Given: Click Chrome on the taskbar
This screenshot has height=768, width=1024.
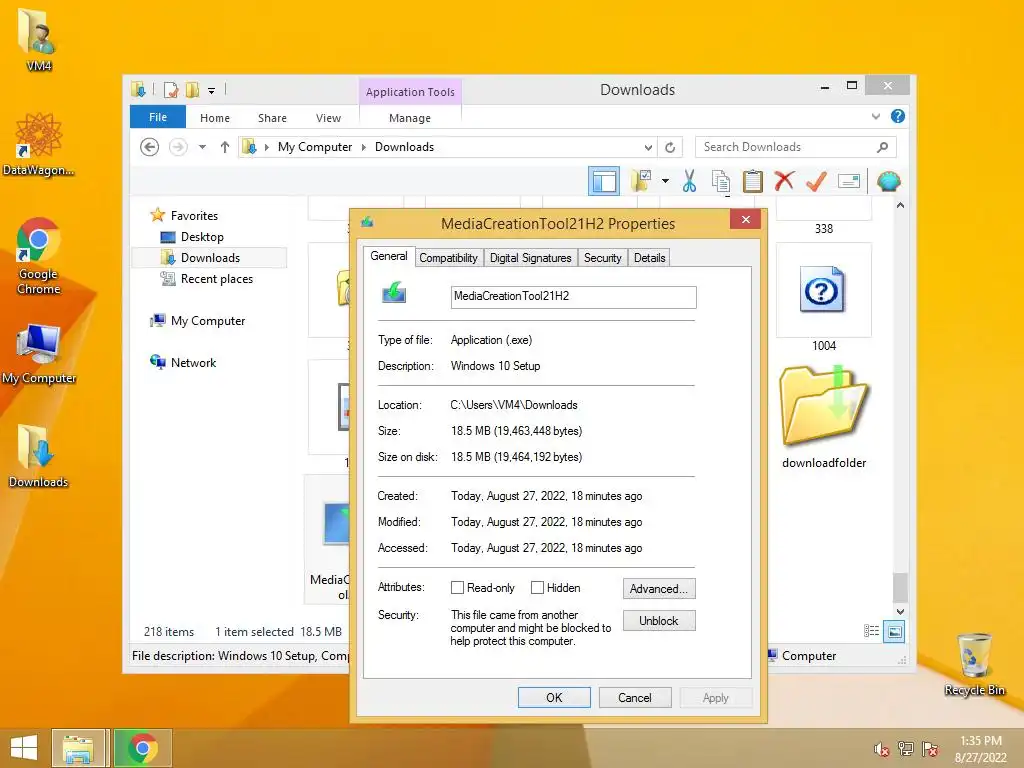Looking at the screenshot, I should coord(143,748).
